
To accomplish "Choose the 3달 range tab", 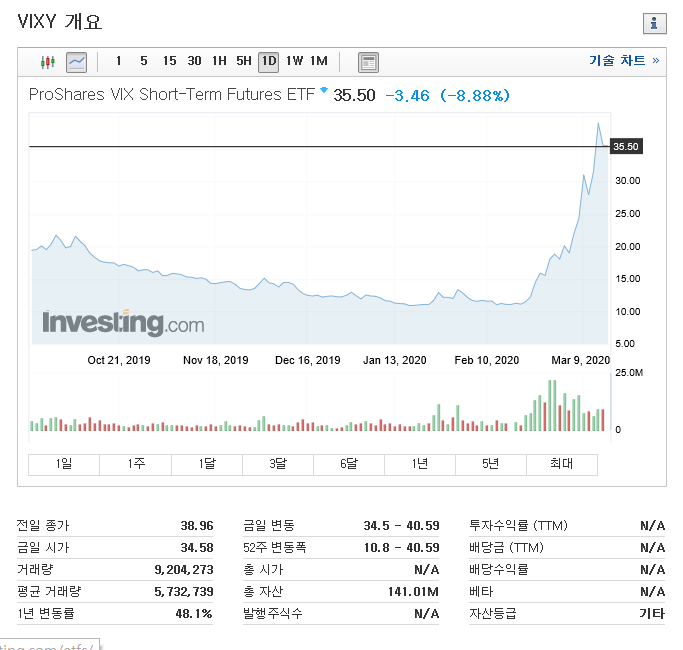I will [278, 464].
